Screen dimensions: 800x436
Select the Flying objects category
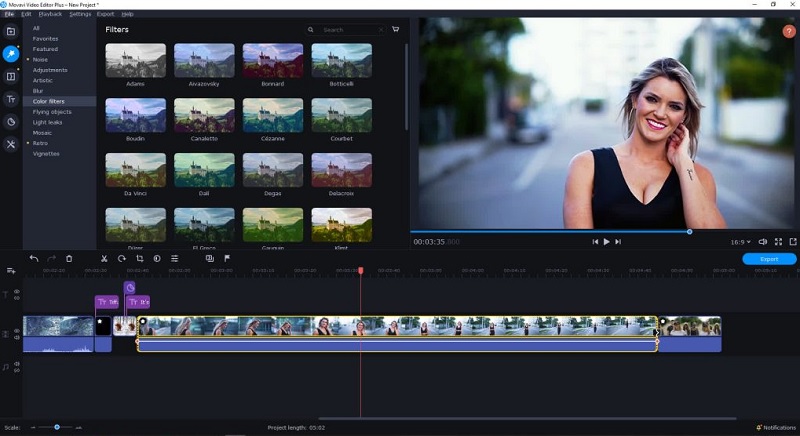pos(52,112)
